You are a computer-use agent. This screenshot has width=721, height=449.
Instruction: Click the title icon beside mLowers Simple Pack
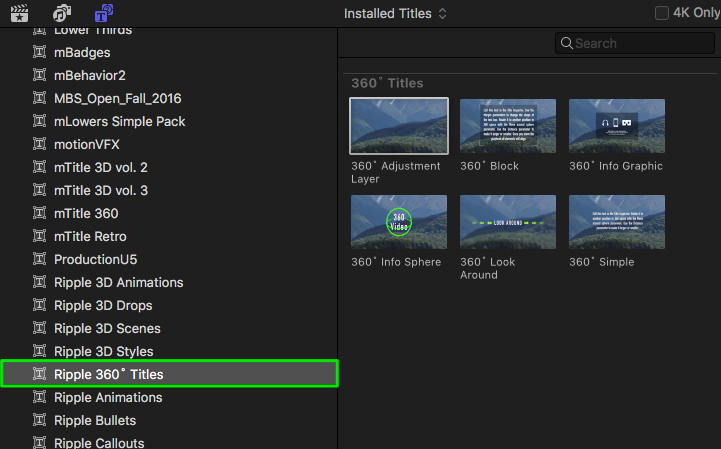point(40,121)
